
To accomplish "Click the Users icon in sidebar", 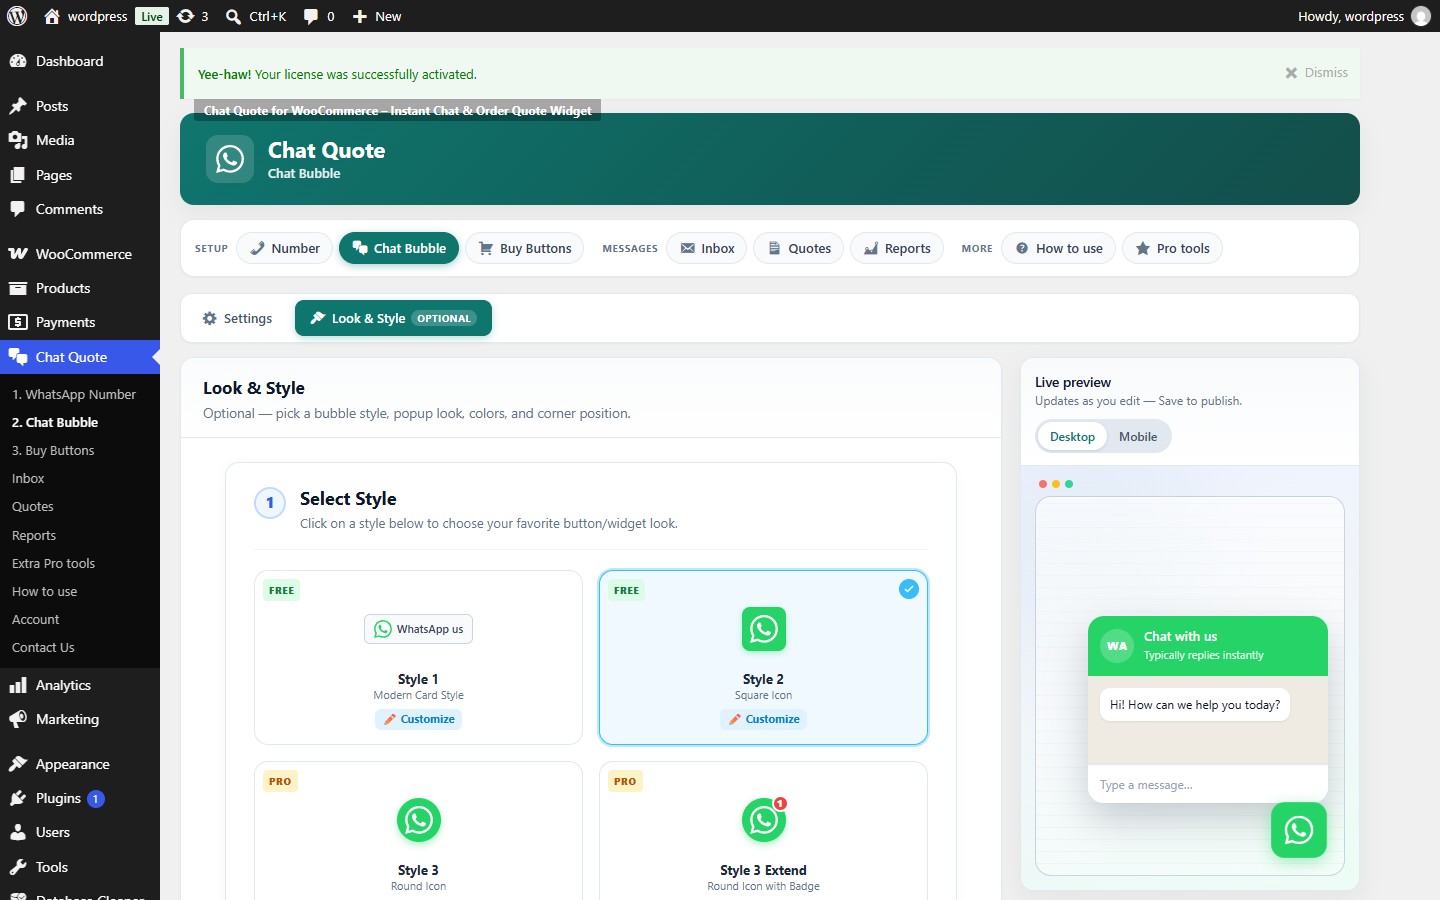I will pos(18,832).
